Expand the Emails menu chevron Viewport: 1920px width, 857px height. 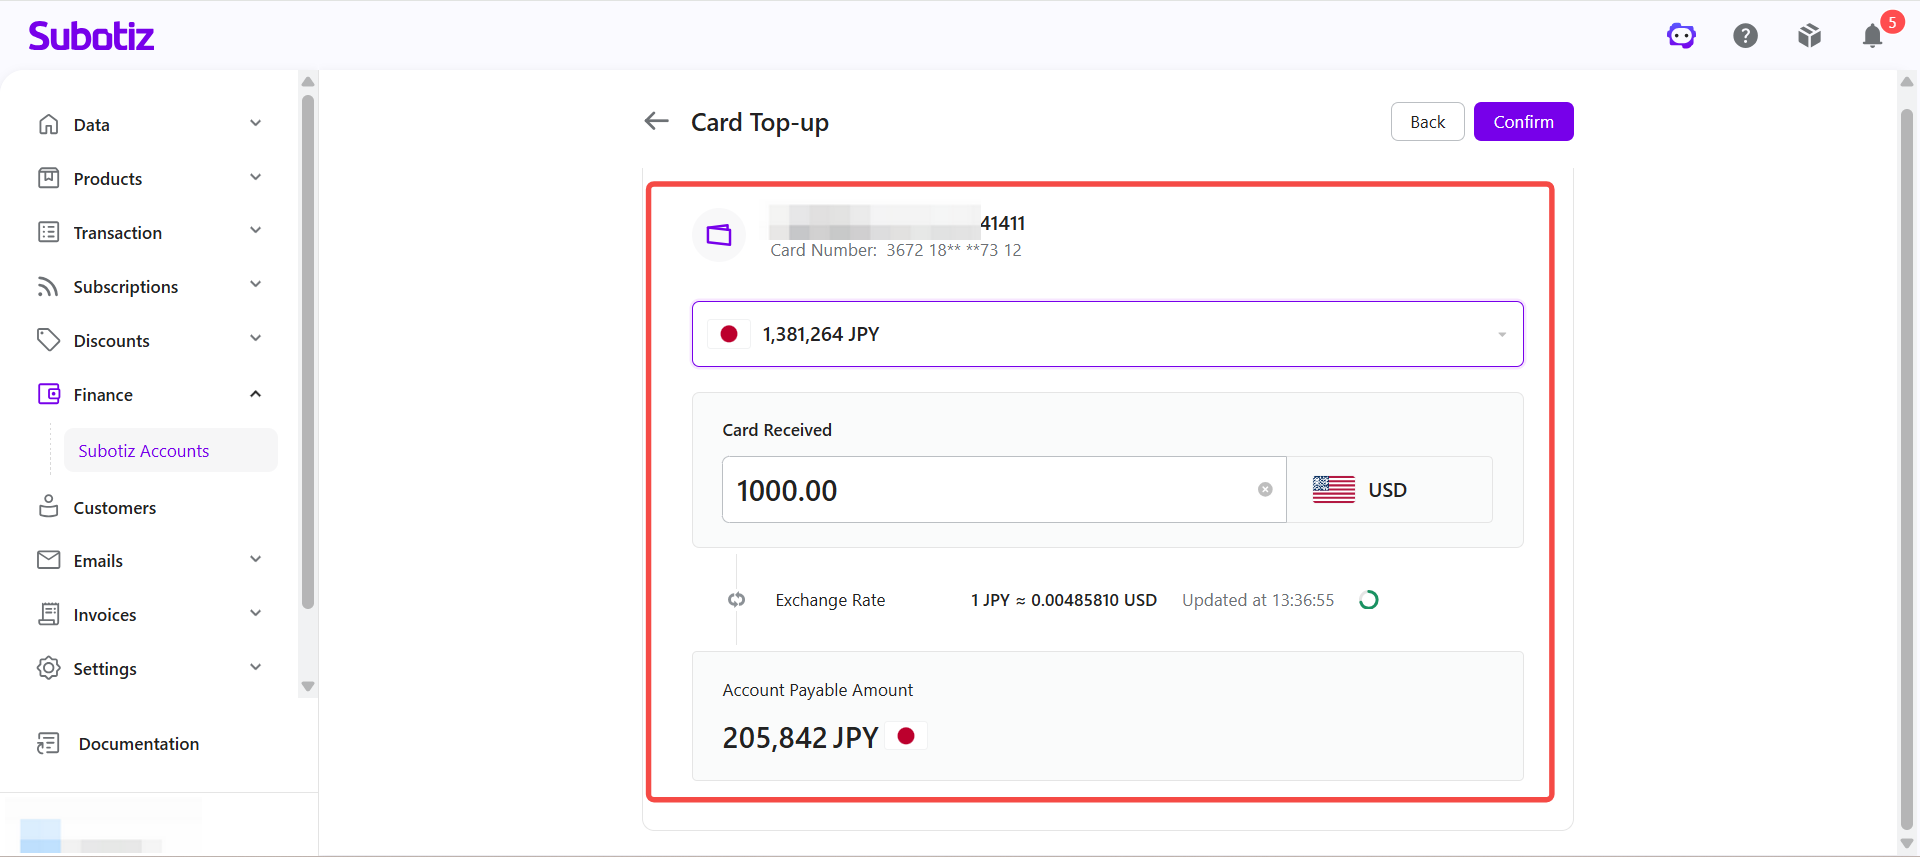(256, 560)
